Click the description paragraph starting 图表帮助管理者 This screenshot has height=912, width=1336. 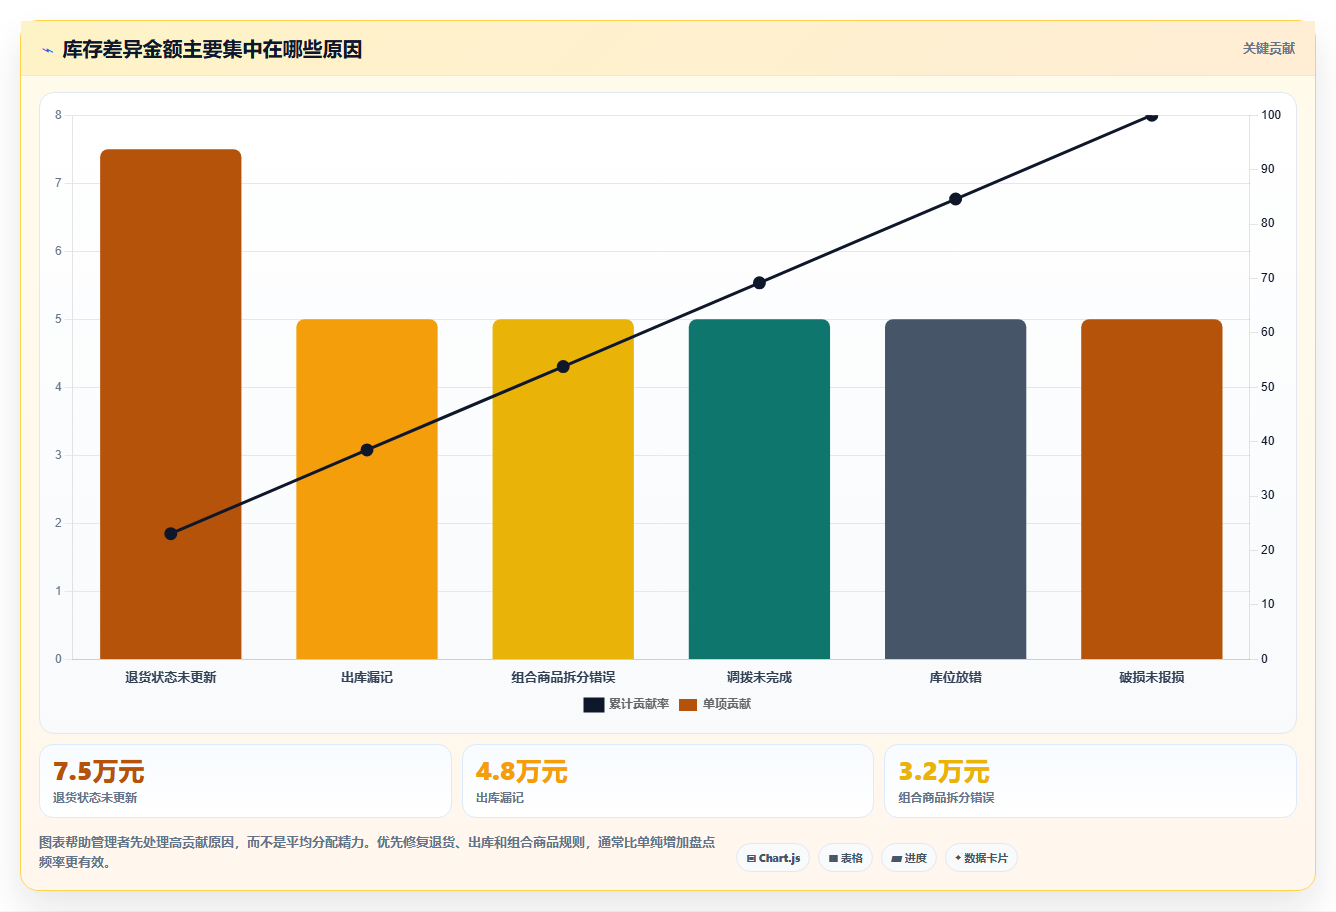pyautogui.click(x=377, y=852)
